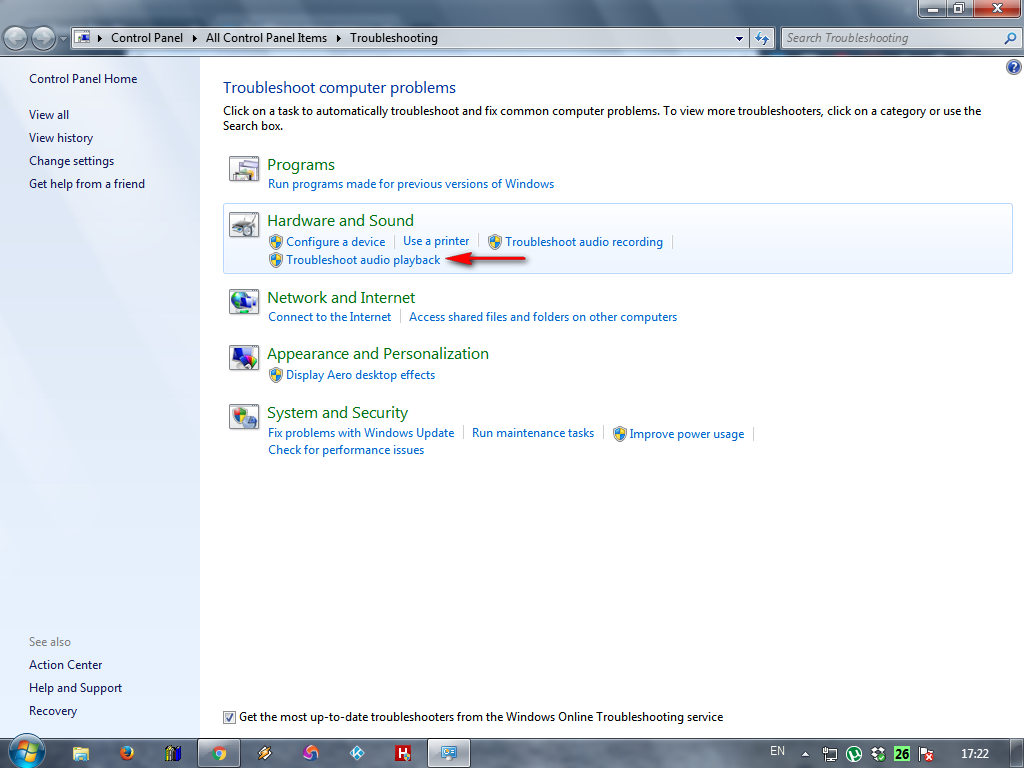The height and width of the screenshot is (768, 1024).
Task: Click the Control Panel breadcrumb
Action: [146, 38]
